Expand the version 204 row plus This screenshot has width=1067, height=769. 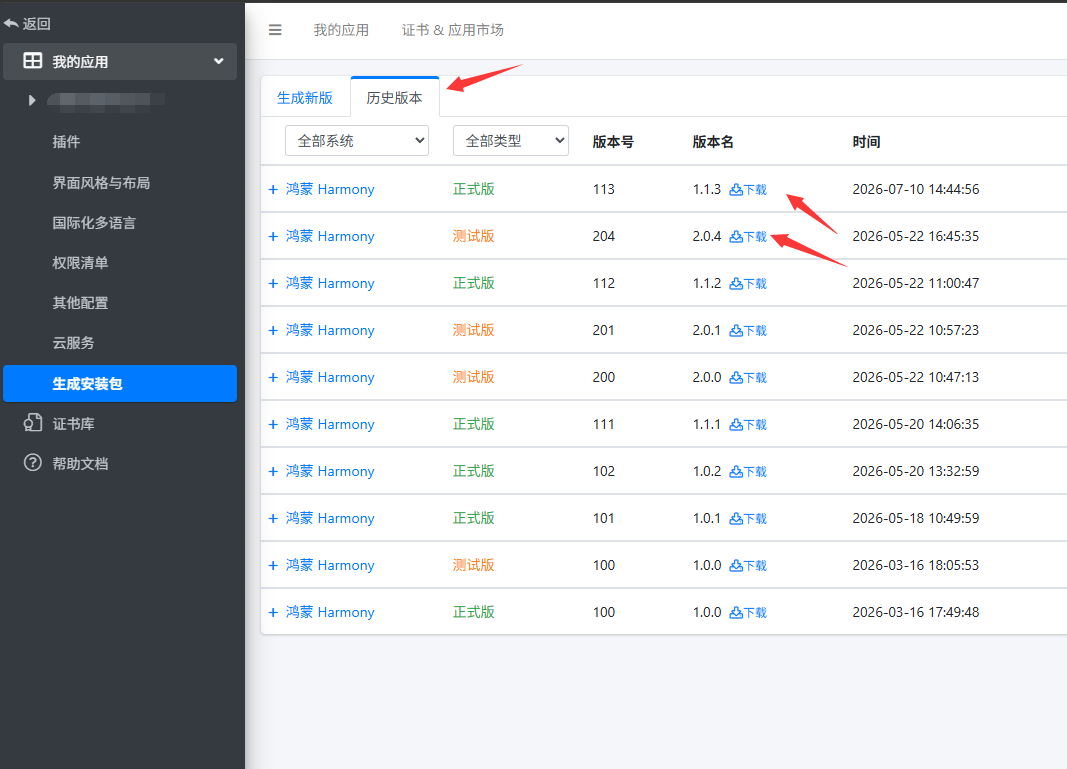point(273,236)
